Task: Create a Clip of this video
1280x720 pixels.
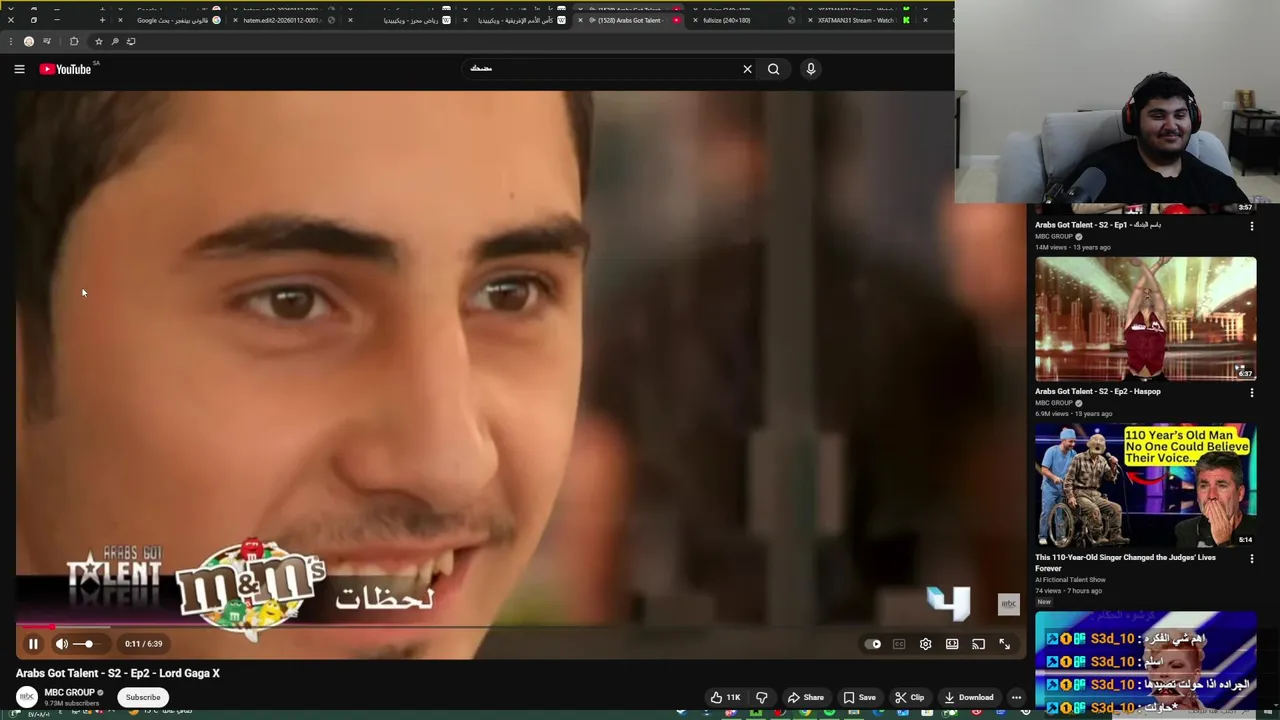Action: coord(909,697)
